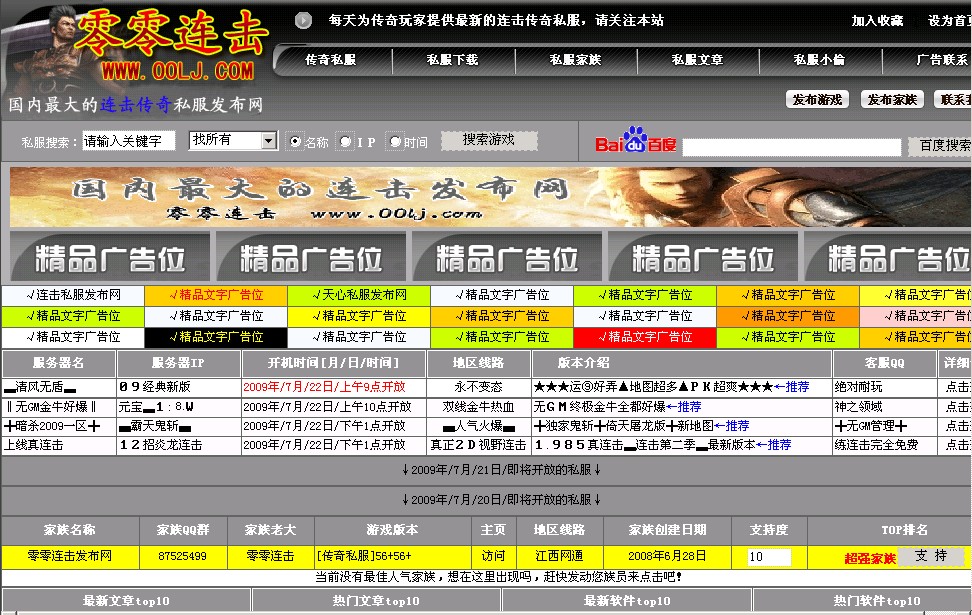
Task: Open the 找所有 dropdown
Action: [230, 141]
